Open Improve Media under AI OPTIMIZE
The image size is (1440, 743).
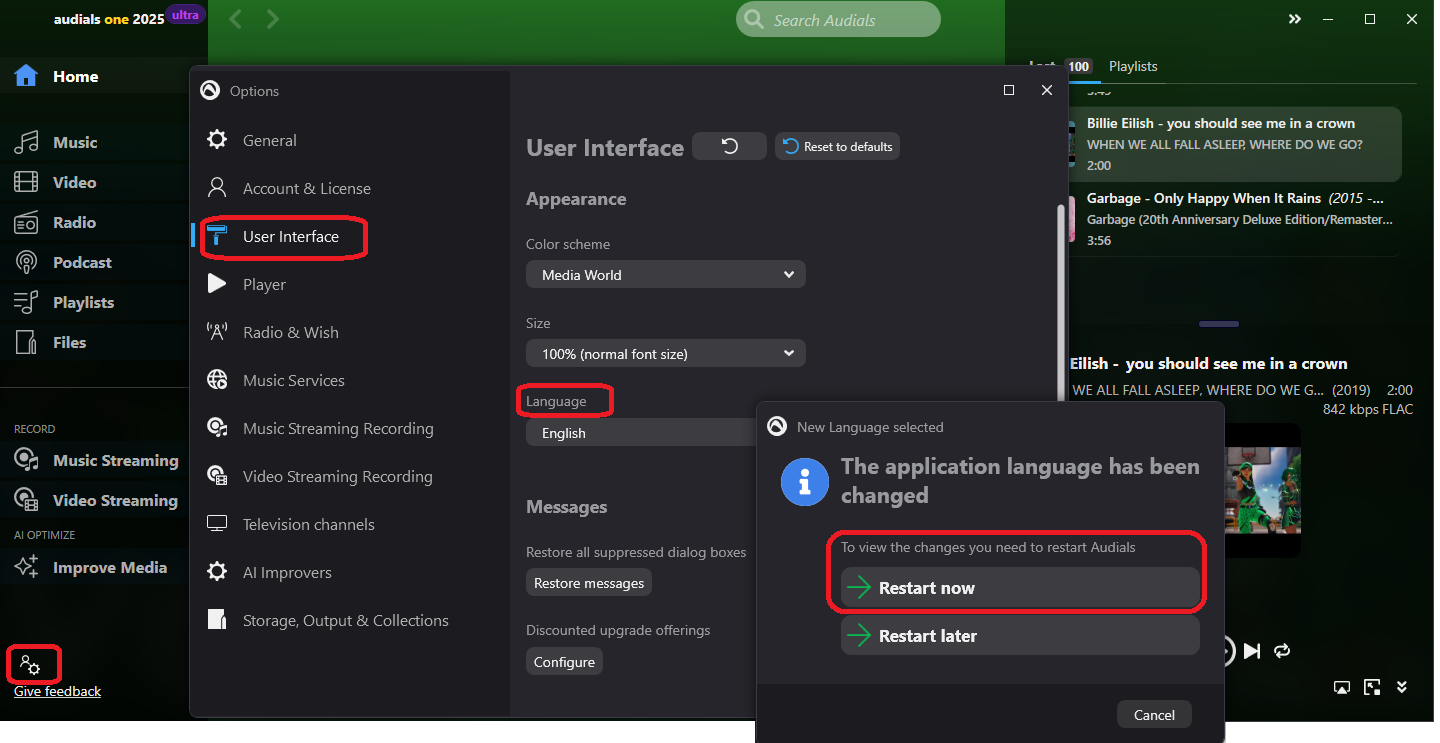click(112, 567)
